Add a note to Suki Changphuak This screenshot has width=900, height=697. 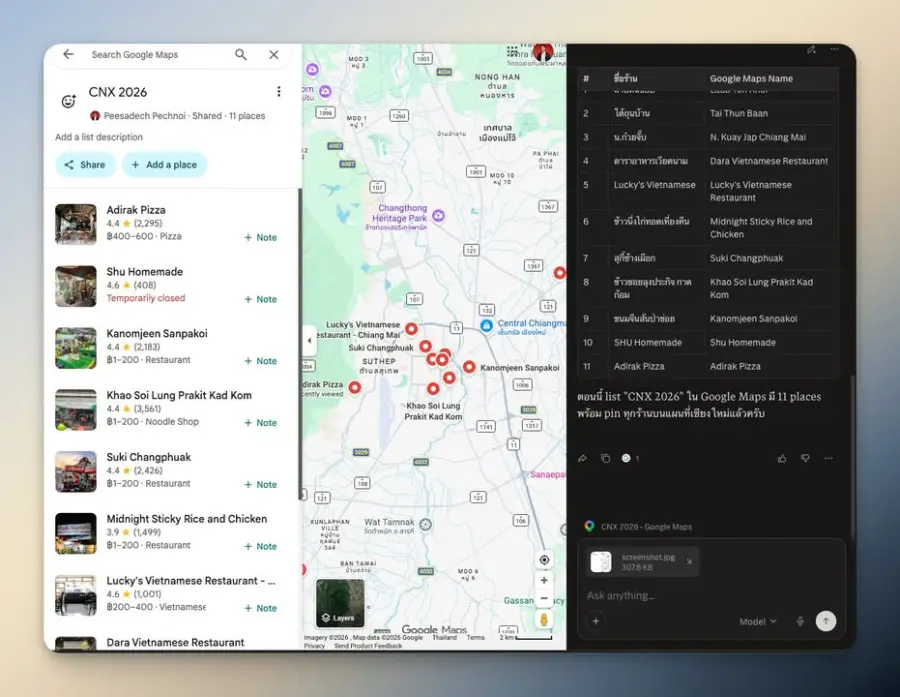coord(261,485)
